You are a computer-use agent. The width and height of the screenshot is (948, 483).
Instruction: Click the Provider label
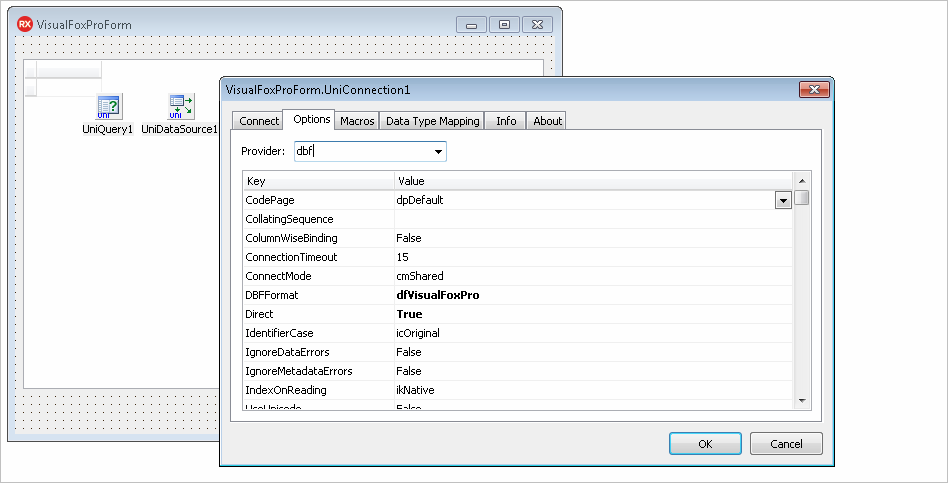[263, 152]
